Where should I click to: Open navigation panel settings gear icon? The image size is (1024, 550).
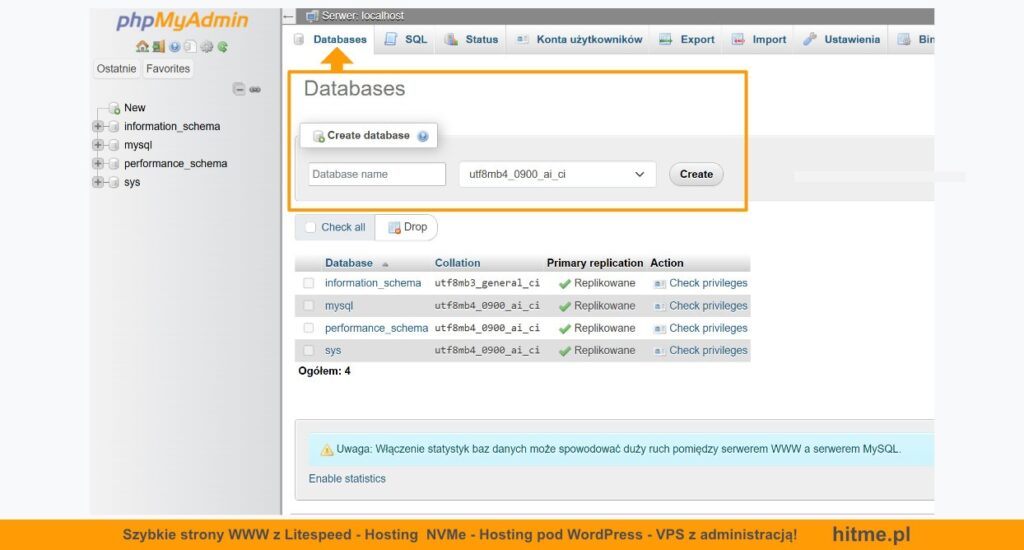click(x=206, y=46)
